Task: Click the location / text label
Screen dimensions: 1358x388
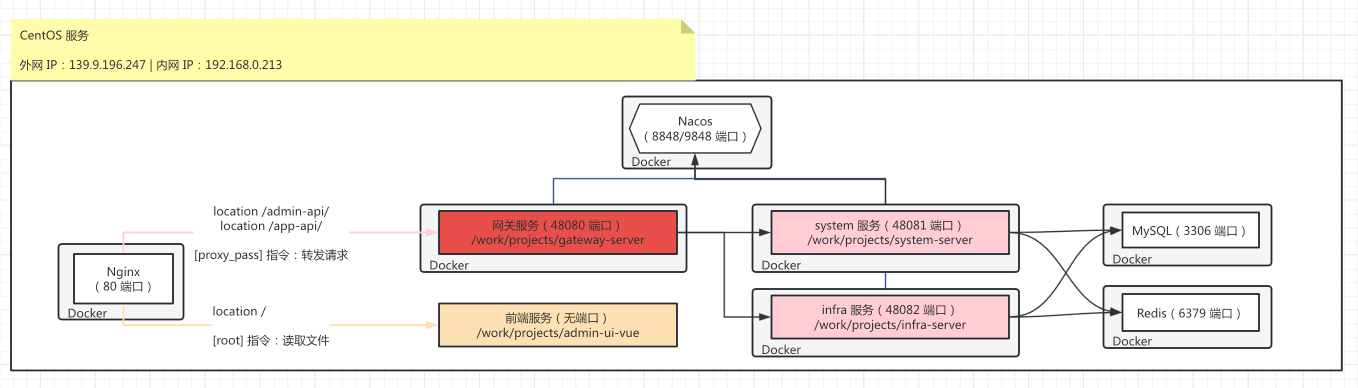Action: pos(239,312)
